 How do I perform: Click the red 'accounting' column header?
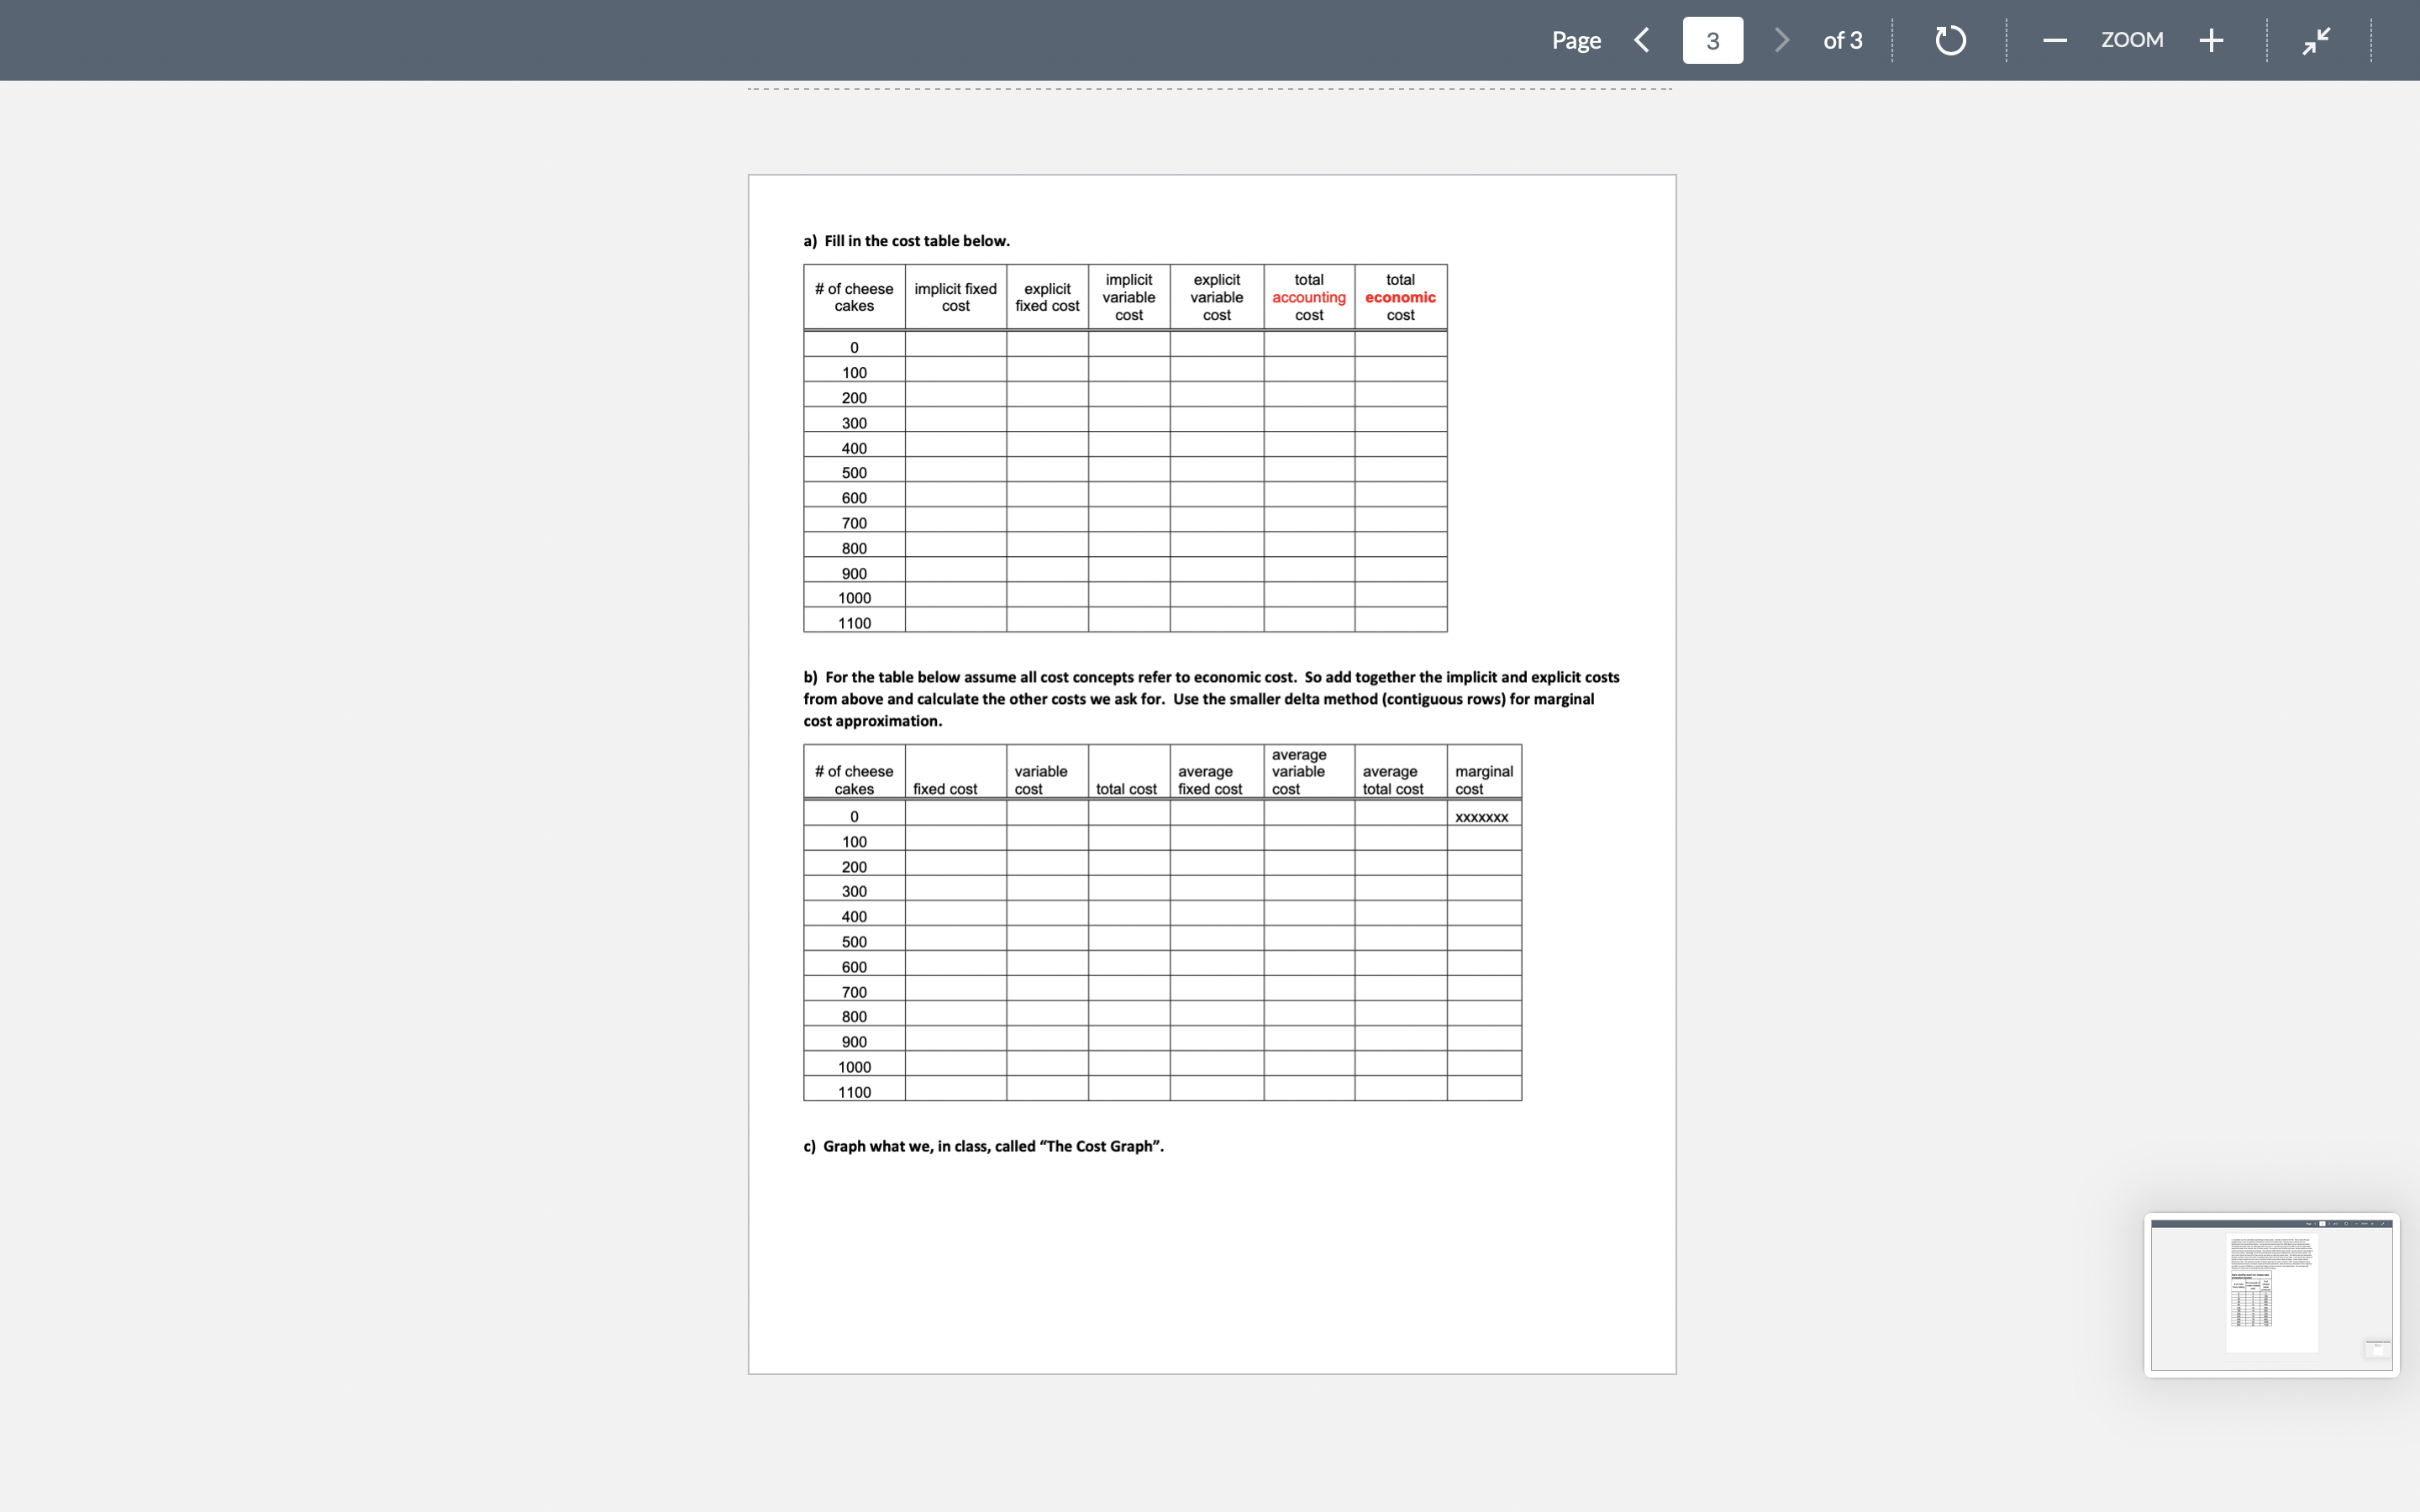point(1308,297)
